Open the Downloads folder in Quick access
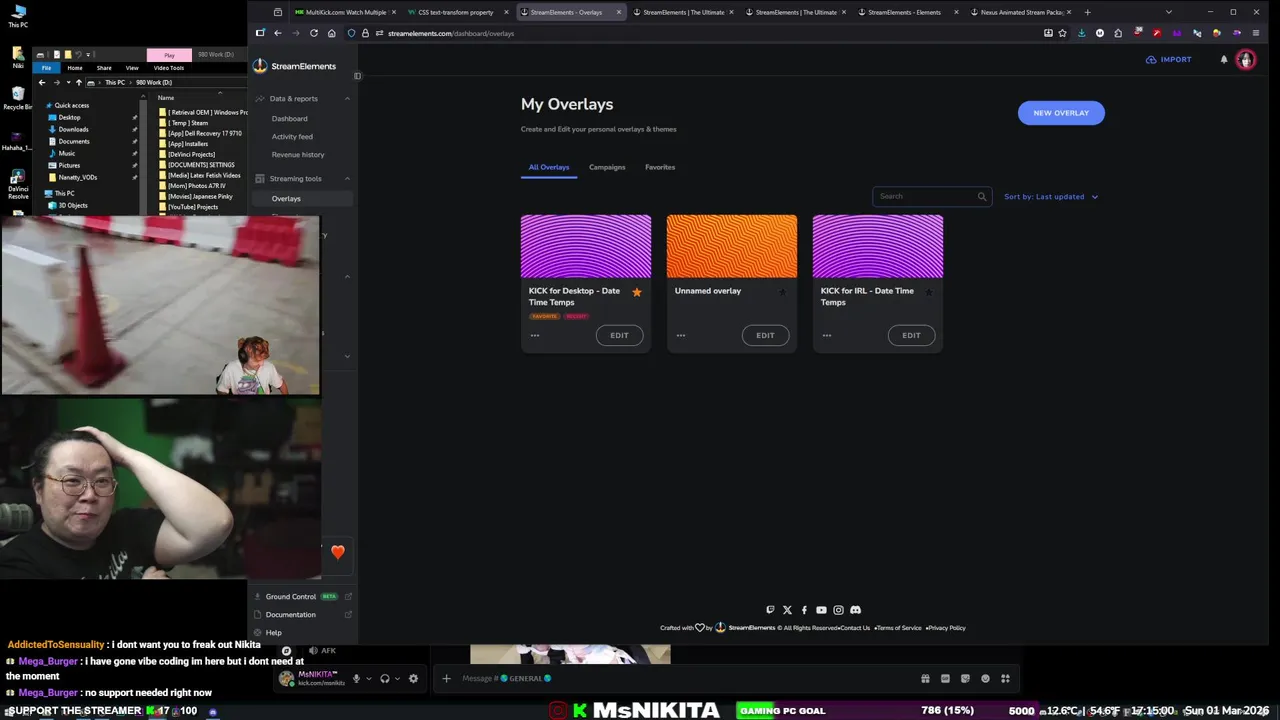 [73, 129]
